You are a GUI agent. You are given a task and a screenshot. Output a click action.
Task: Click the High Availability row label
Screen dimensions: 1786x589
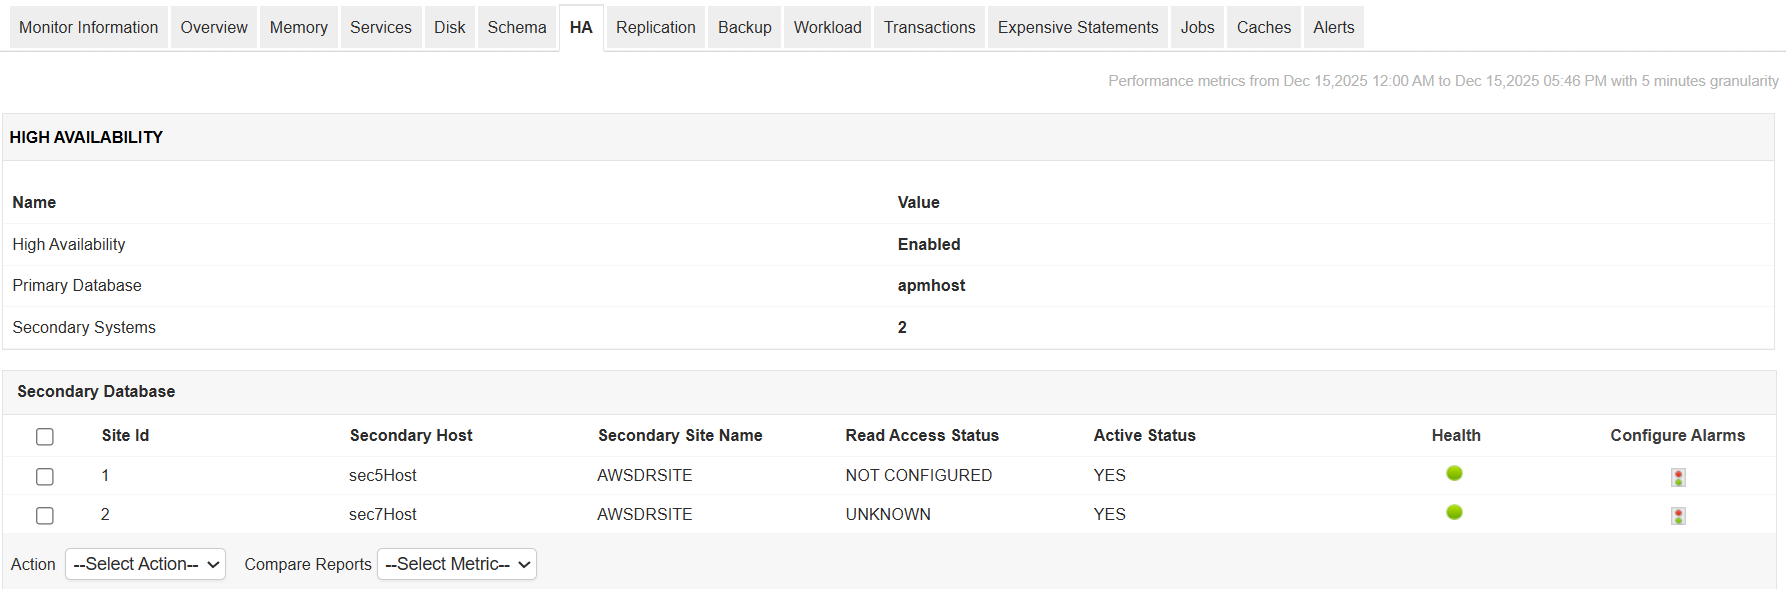coord(68,243)
